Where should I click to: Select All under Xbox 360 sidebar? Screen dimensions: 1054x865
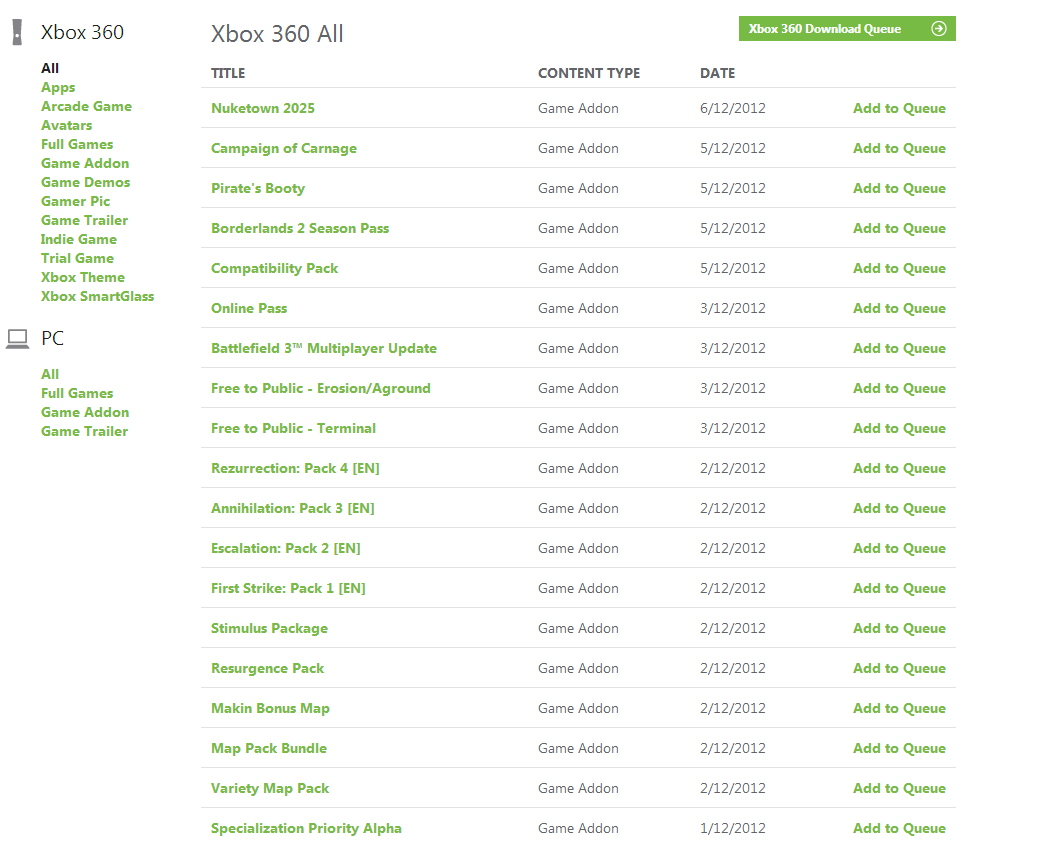pyautogui.click(x=50, y=69)
